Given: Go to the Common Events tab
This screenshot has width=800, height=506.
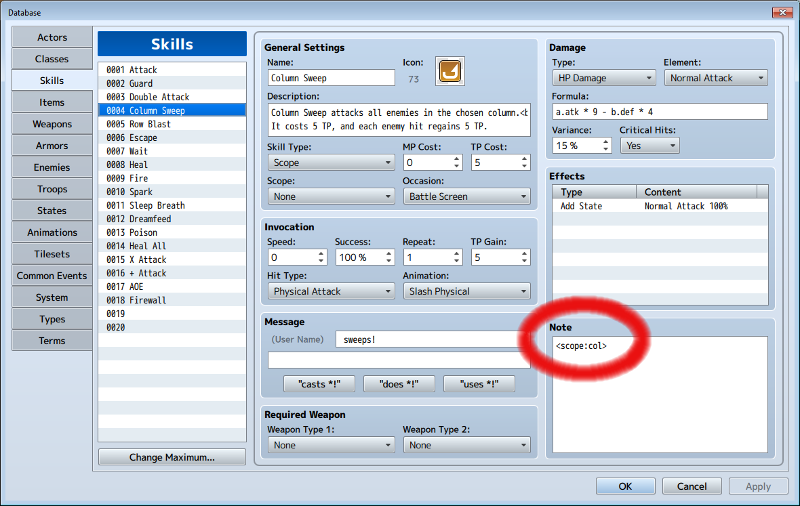Looking at the screenshot, I should pos(52,275).
